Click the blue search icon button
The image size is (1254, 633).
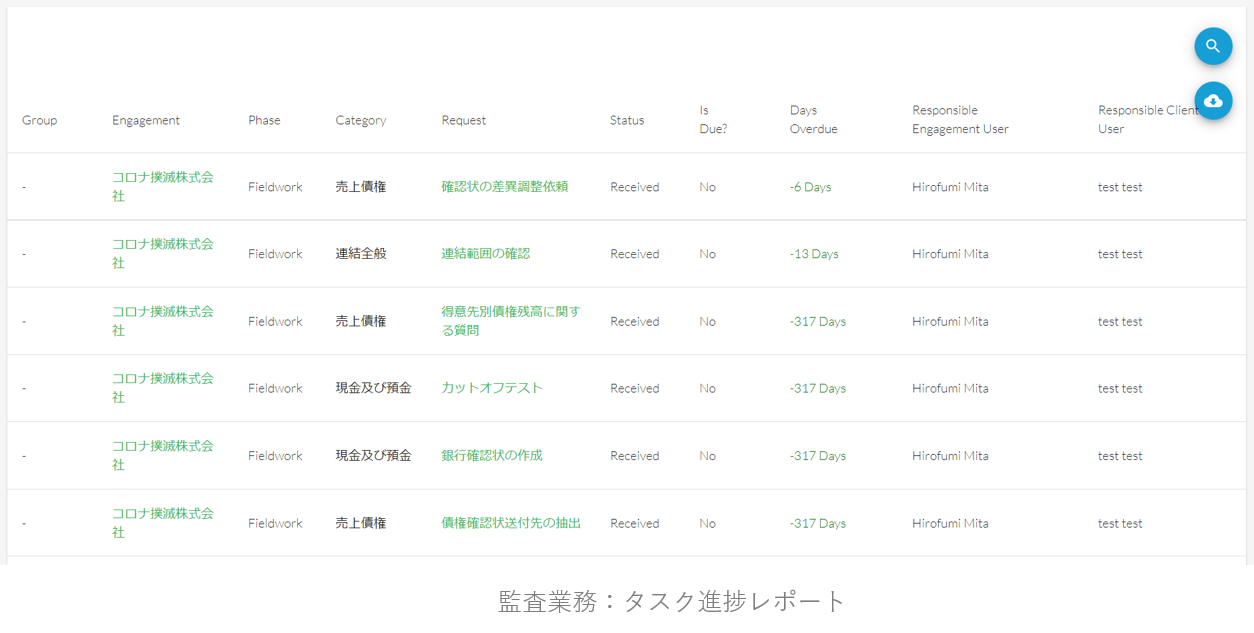[x=1213, y=46]
